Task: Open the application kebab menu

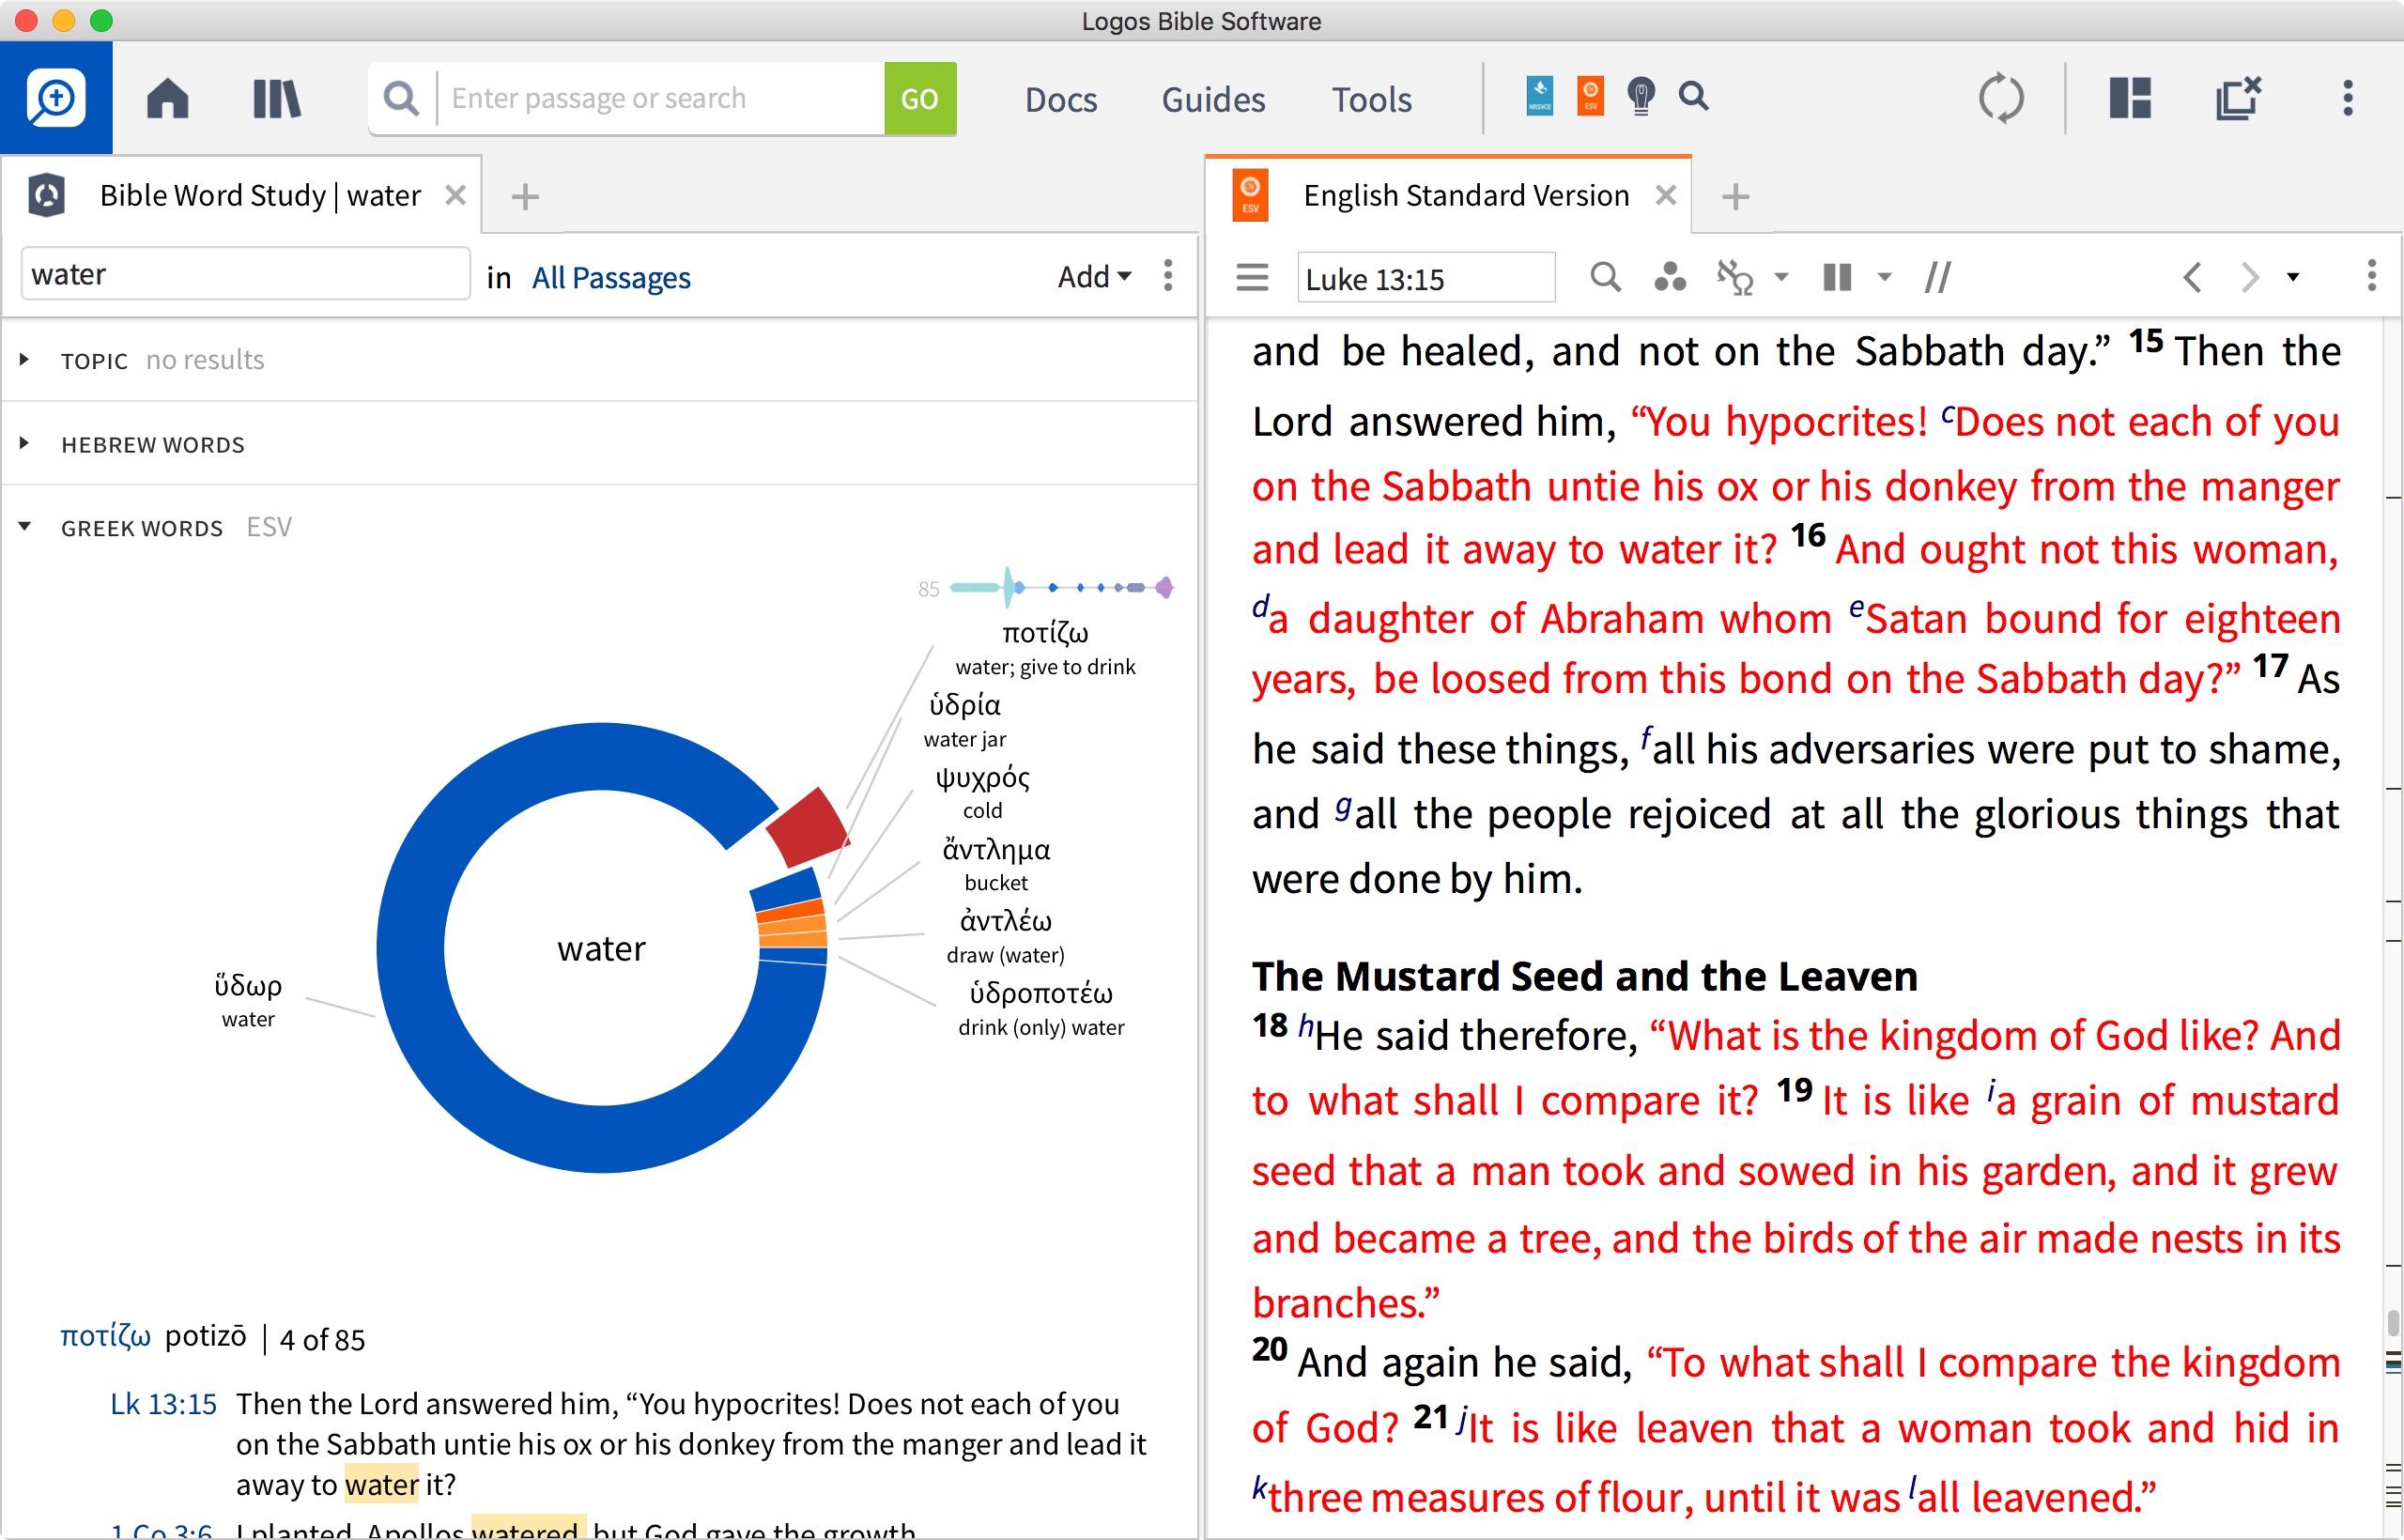Action: point(2348,98)
